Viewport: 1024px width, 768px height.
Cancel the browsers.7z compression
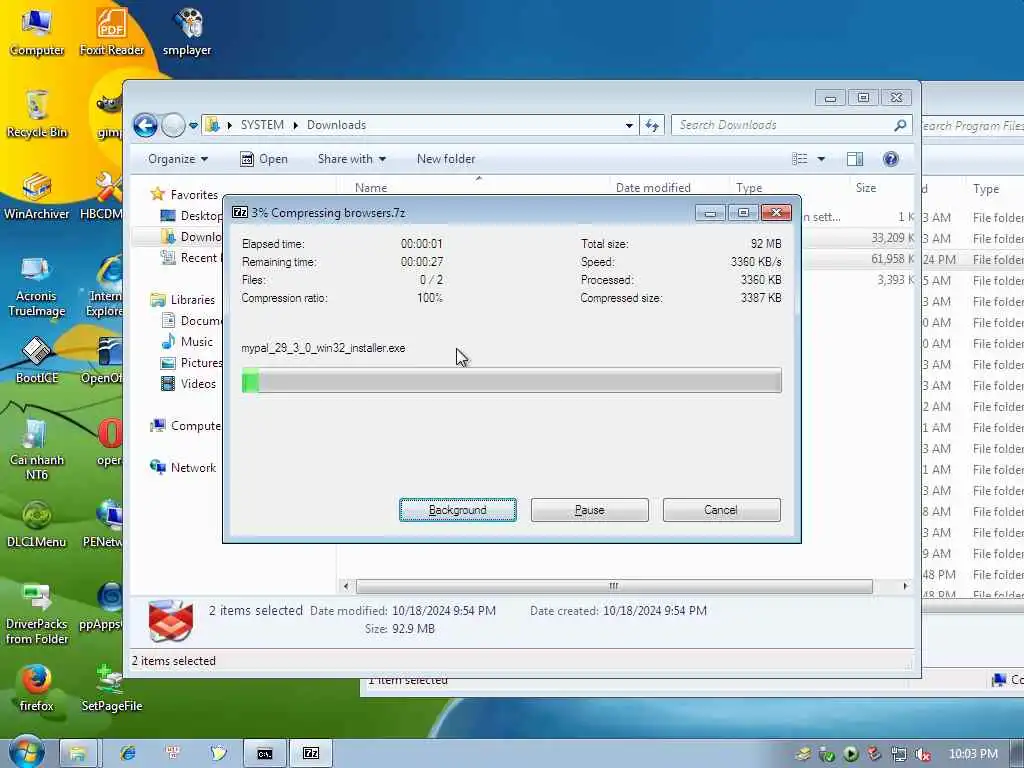pyautogui.click(x=722, y=510)
